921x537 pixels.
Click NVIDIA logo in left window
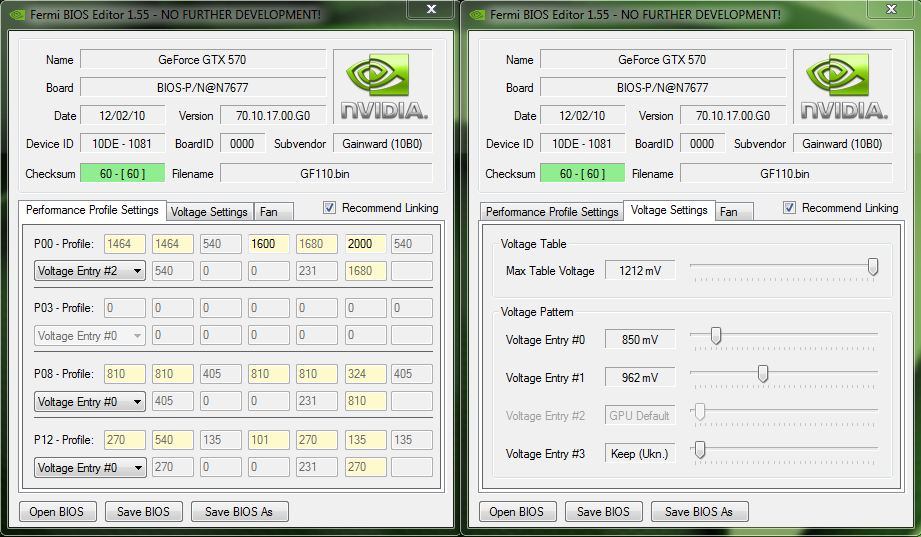pyautogui.click(x=383, y=87)
